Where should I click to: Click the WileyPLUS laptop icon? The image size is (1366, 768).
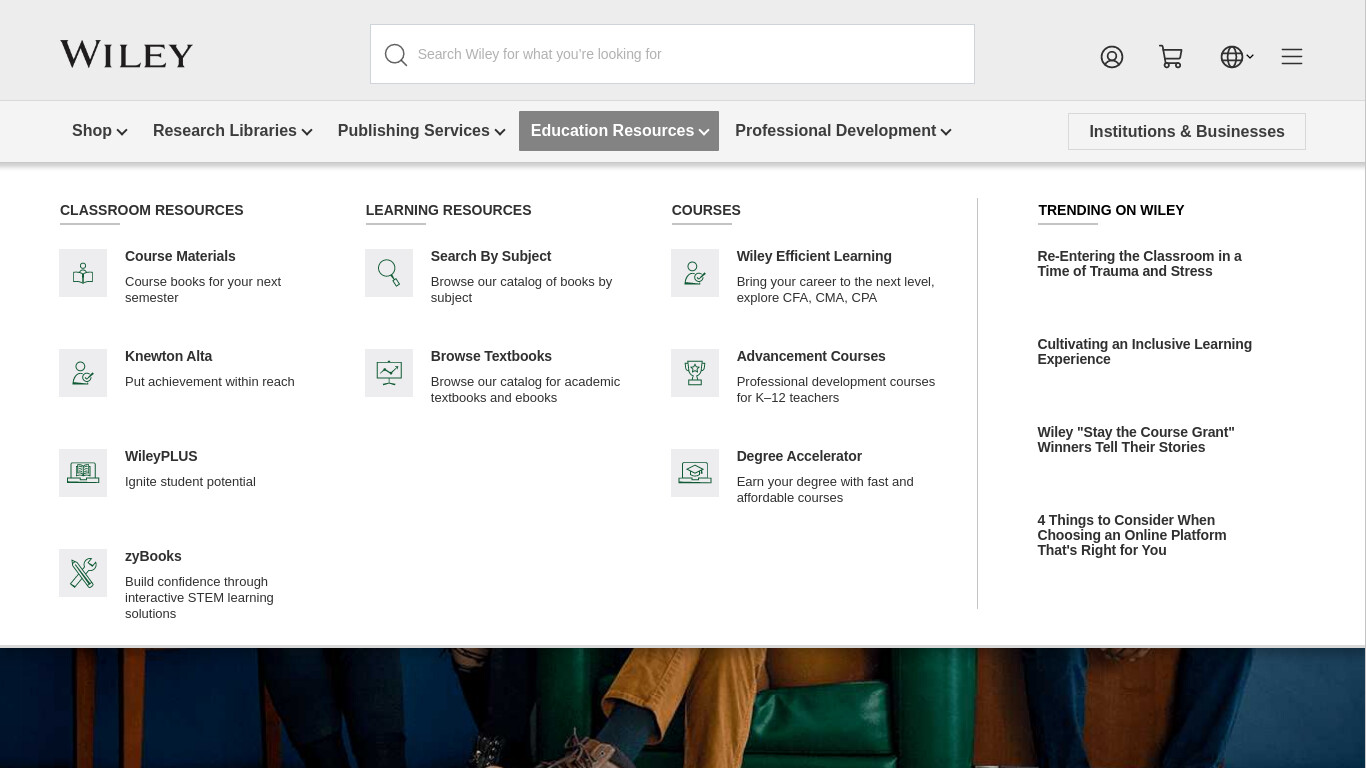tap(83, 473)
